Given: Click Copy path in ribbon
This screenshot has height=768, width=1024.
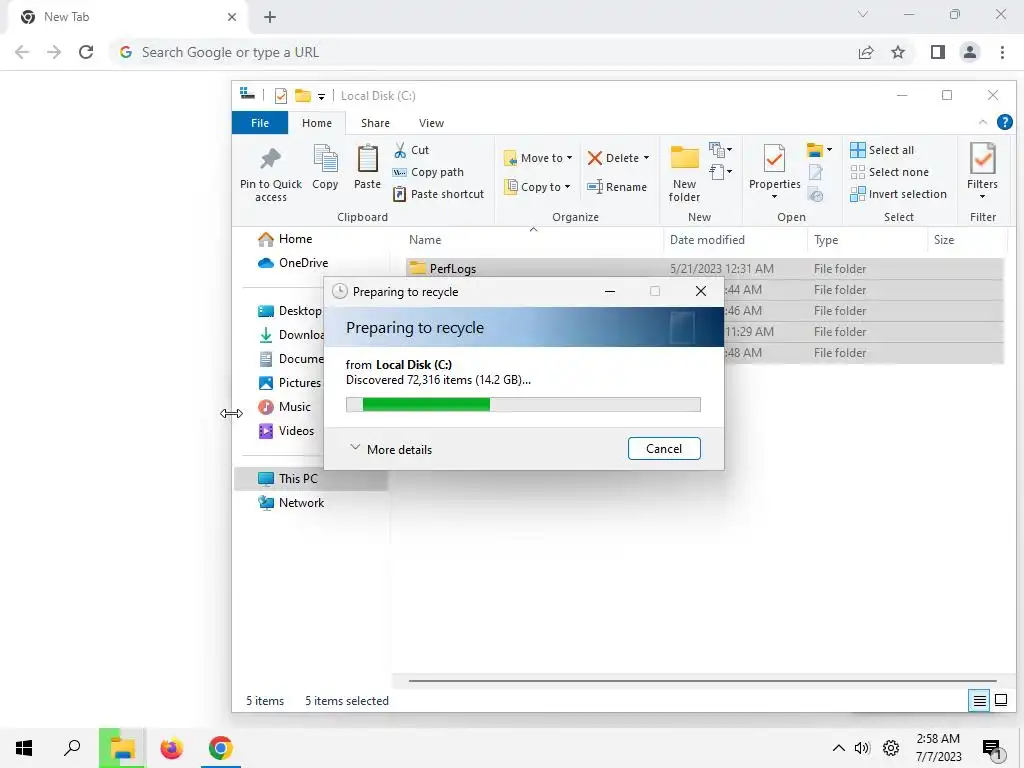Looking at the screenshot, I should pos(428,172).
